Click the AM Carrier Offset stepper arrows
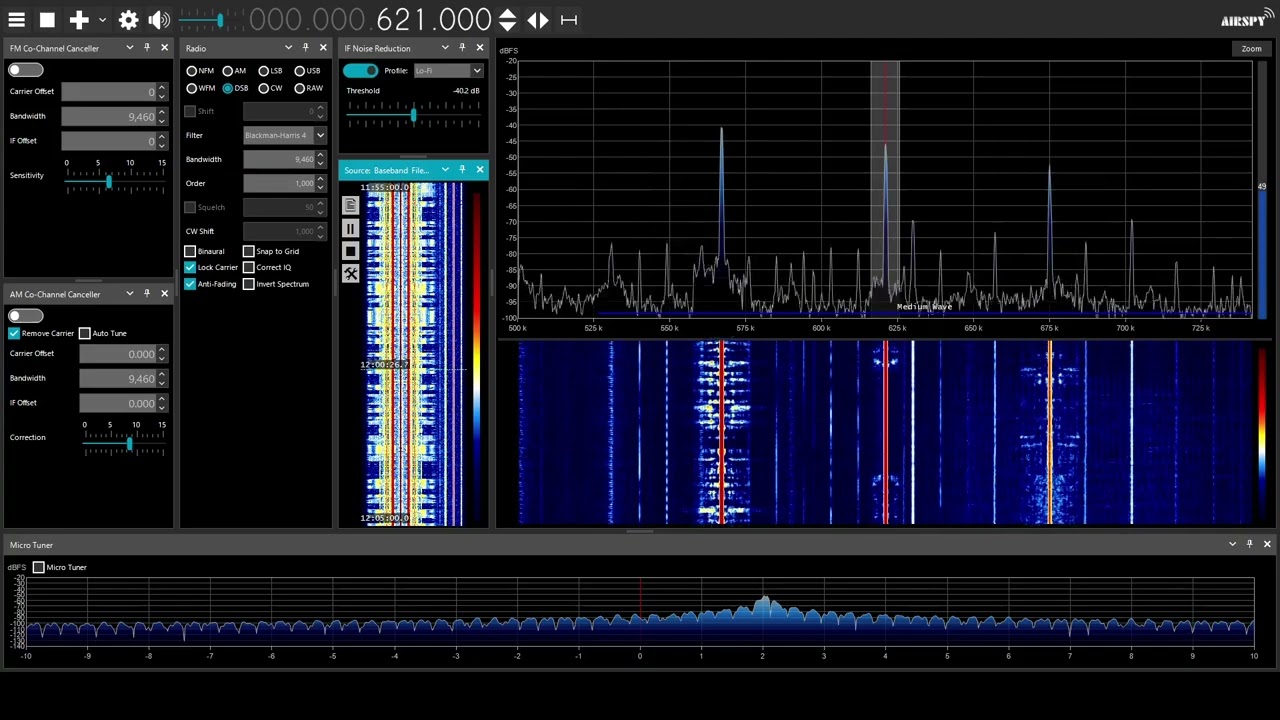Viewport: 1280px width, 720px height. [162, 354]
